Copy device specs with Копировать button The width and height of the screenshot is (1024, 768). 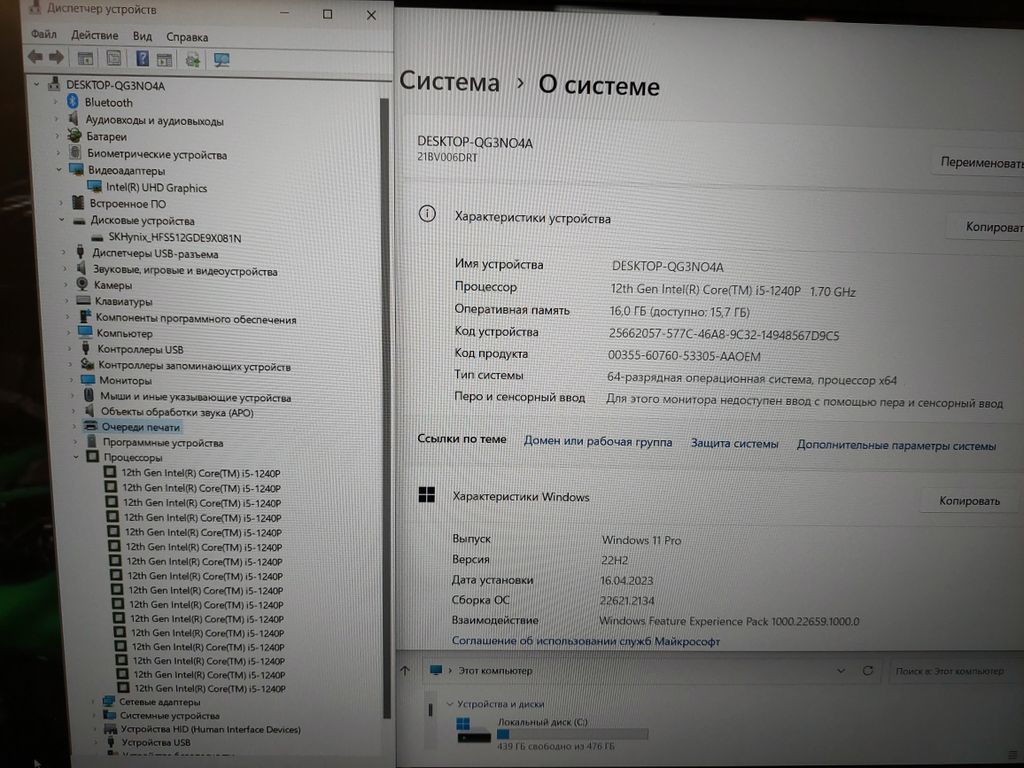[x=987, y=227]
